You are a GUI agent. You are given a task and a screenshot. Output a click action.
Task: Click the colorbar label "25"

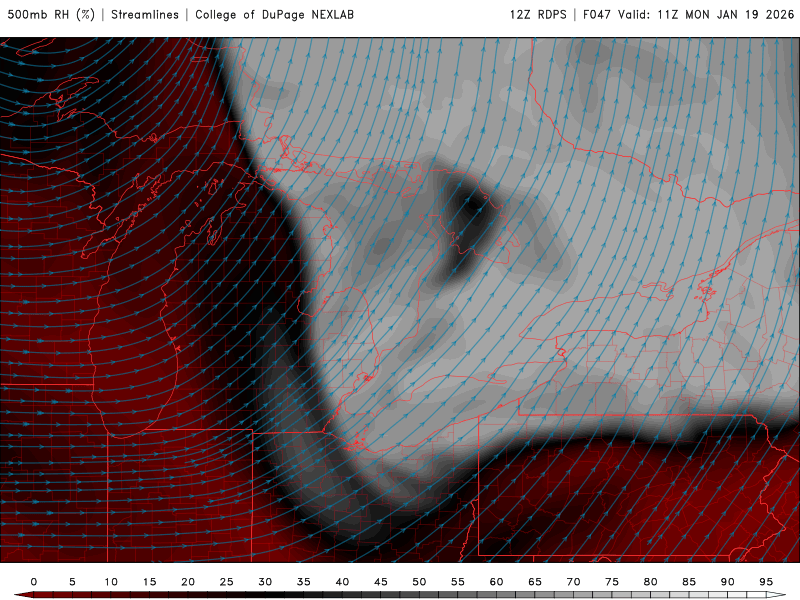point(227,582)
